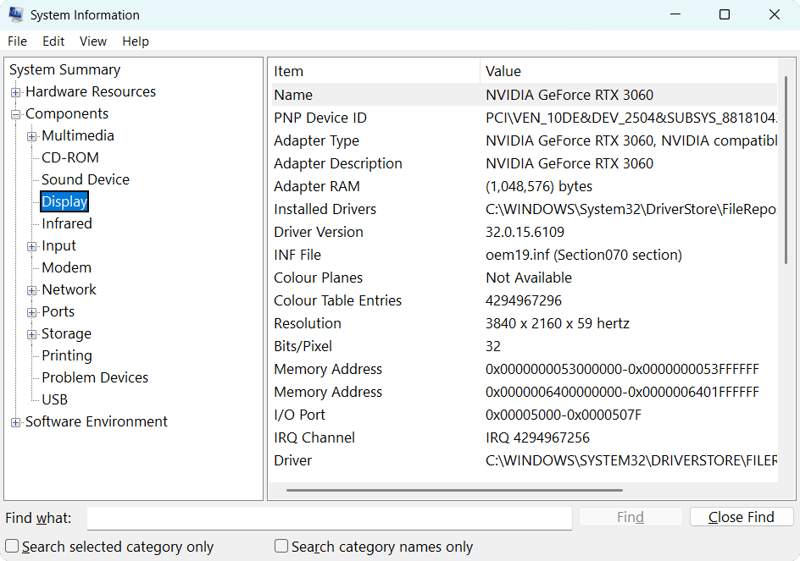This screenshot has height=561, width=800.
Task: Select the Adapter RAM row
Action: 524,187
